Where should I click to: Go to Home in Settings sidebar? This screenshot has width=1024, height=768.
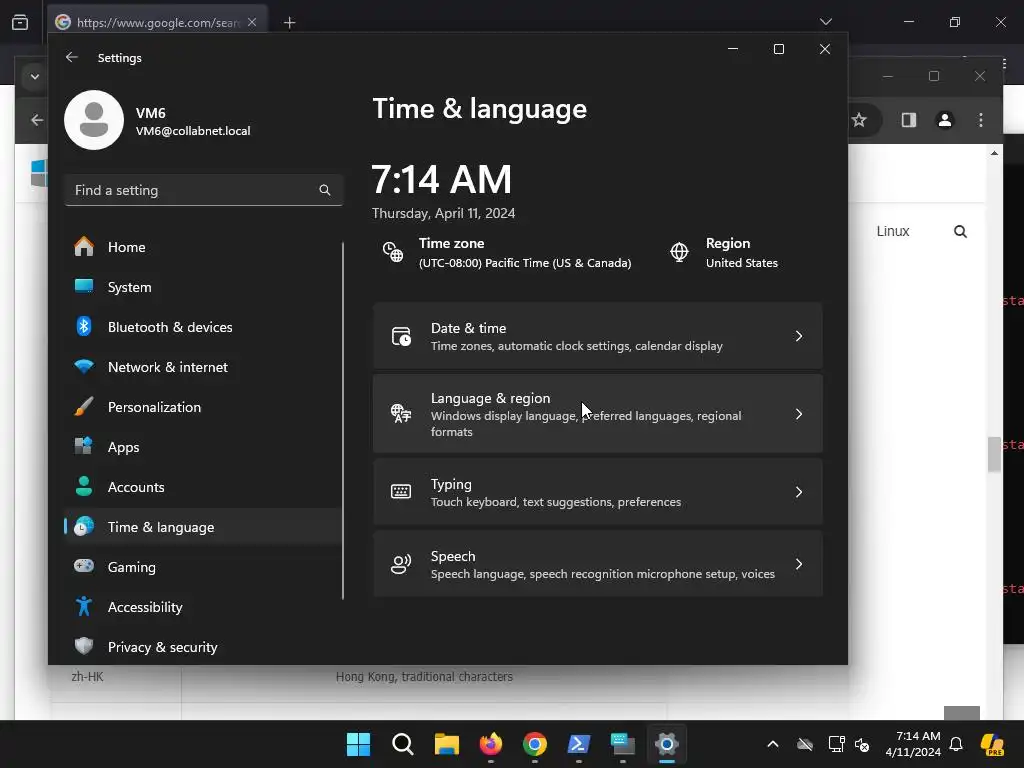[202, 247]
